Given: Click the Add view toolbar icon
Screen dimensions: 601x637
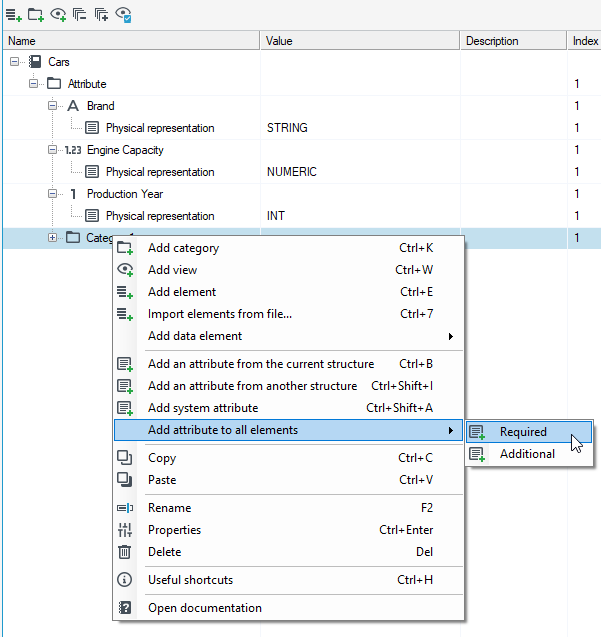Looking at the screenshot, I should click(58, 15).
